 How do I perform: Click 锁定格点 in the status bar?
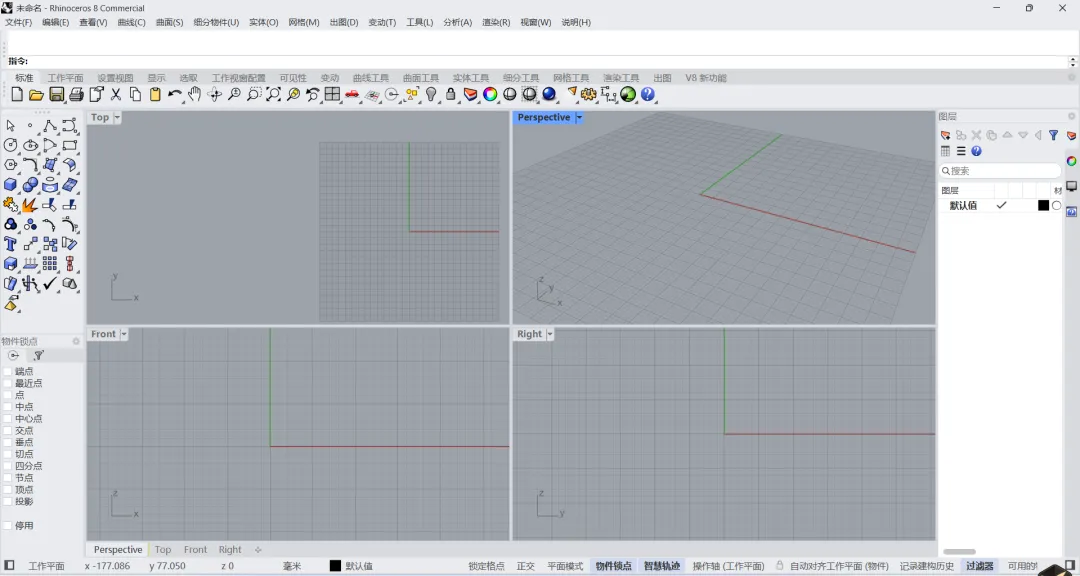coord(486,566)
